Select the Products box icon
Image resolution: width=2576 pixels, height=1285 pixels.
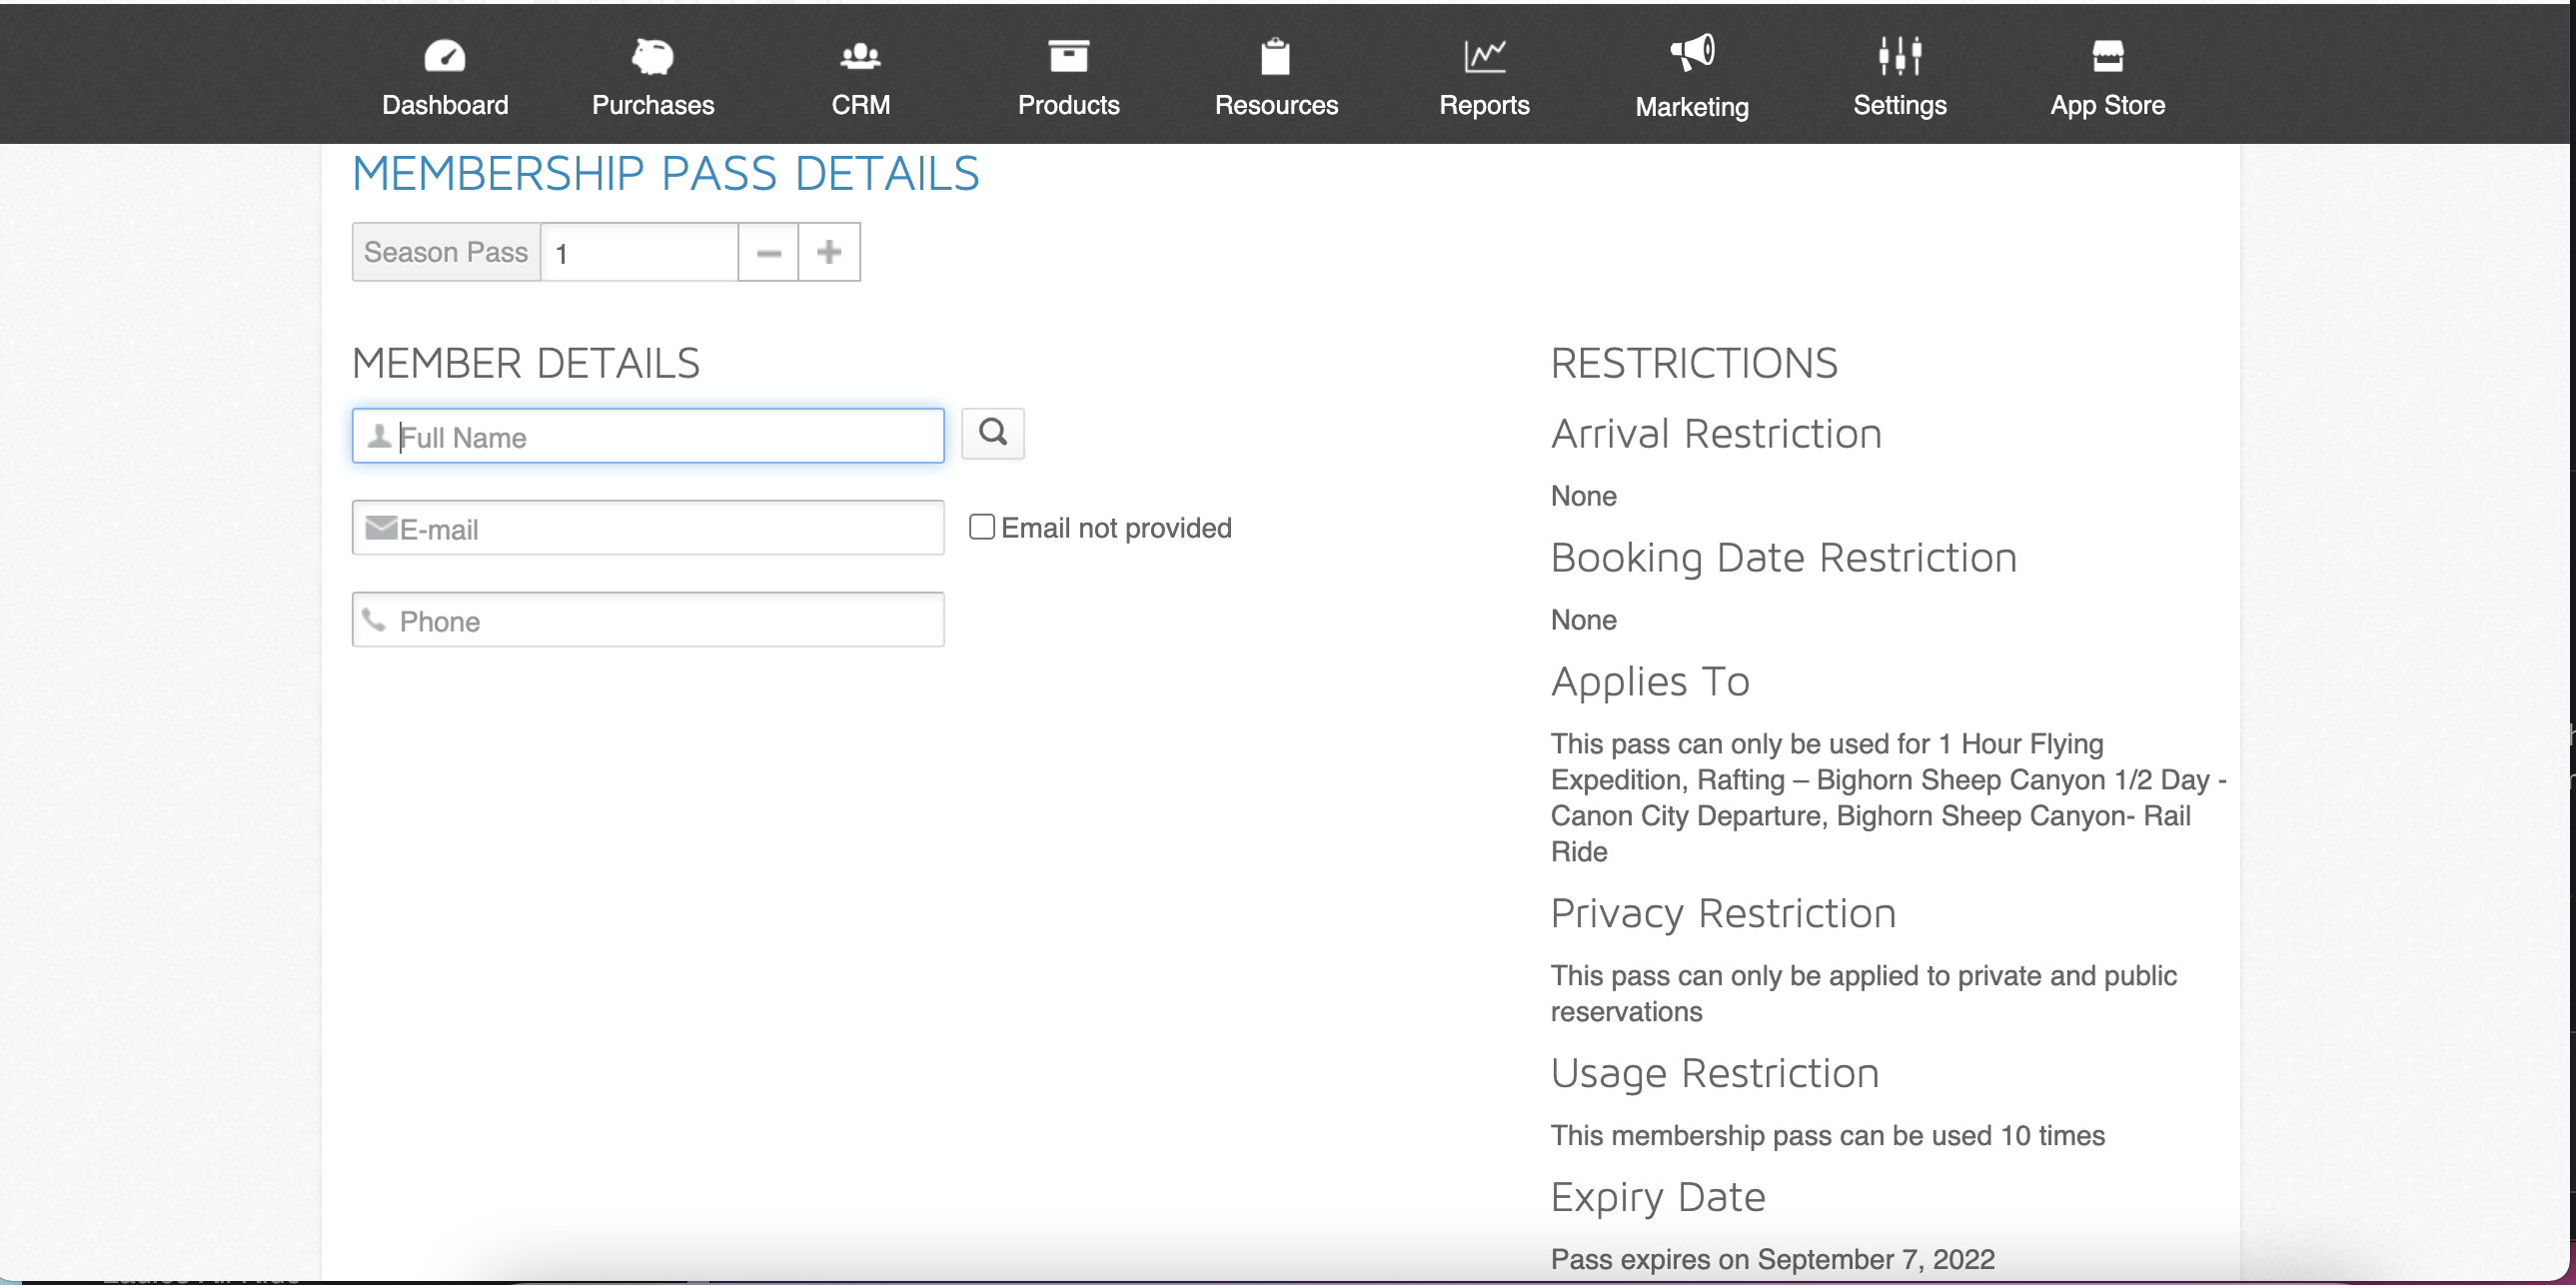click(1068, 56)
